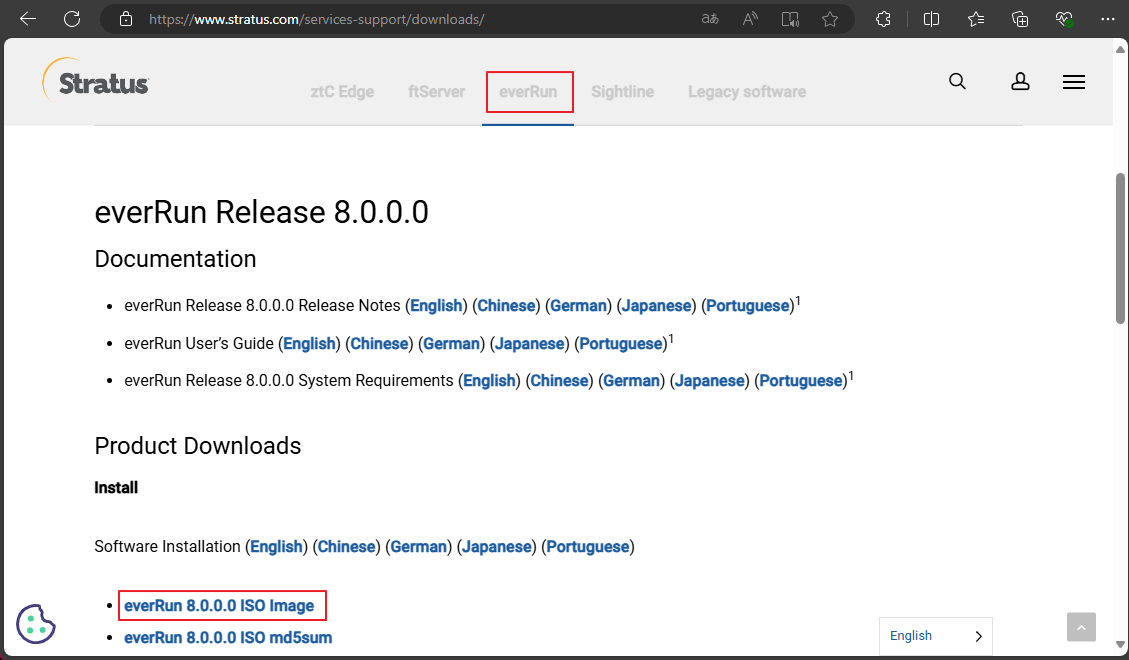Open the user account icon
The width and height of the screenshot is (1129, 660).
click(x=1020, y=81)
